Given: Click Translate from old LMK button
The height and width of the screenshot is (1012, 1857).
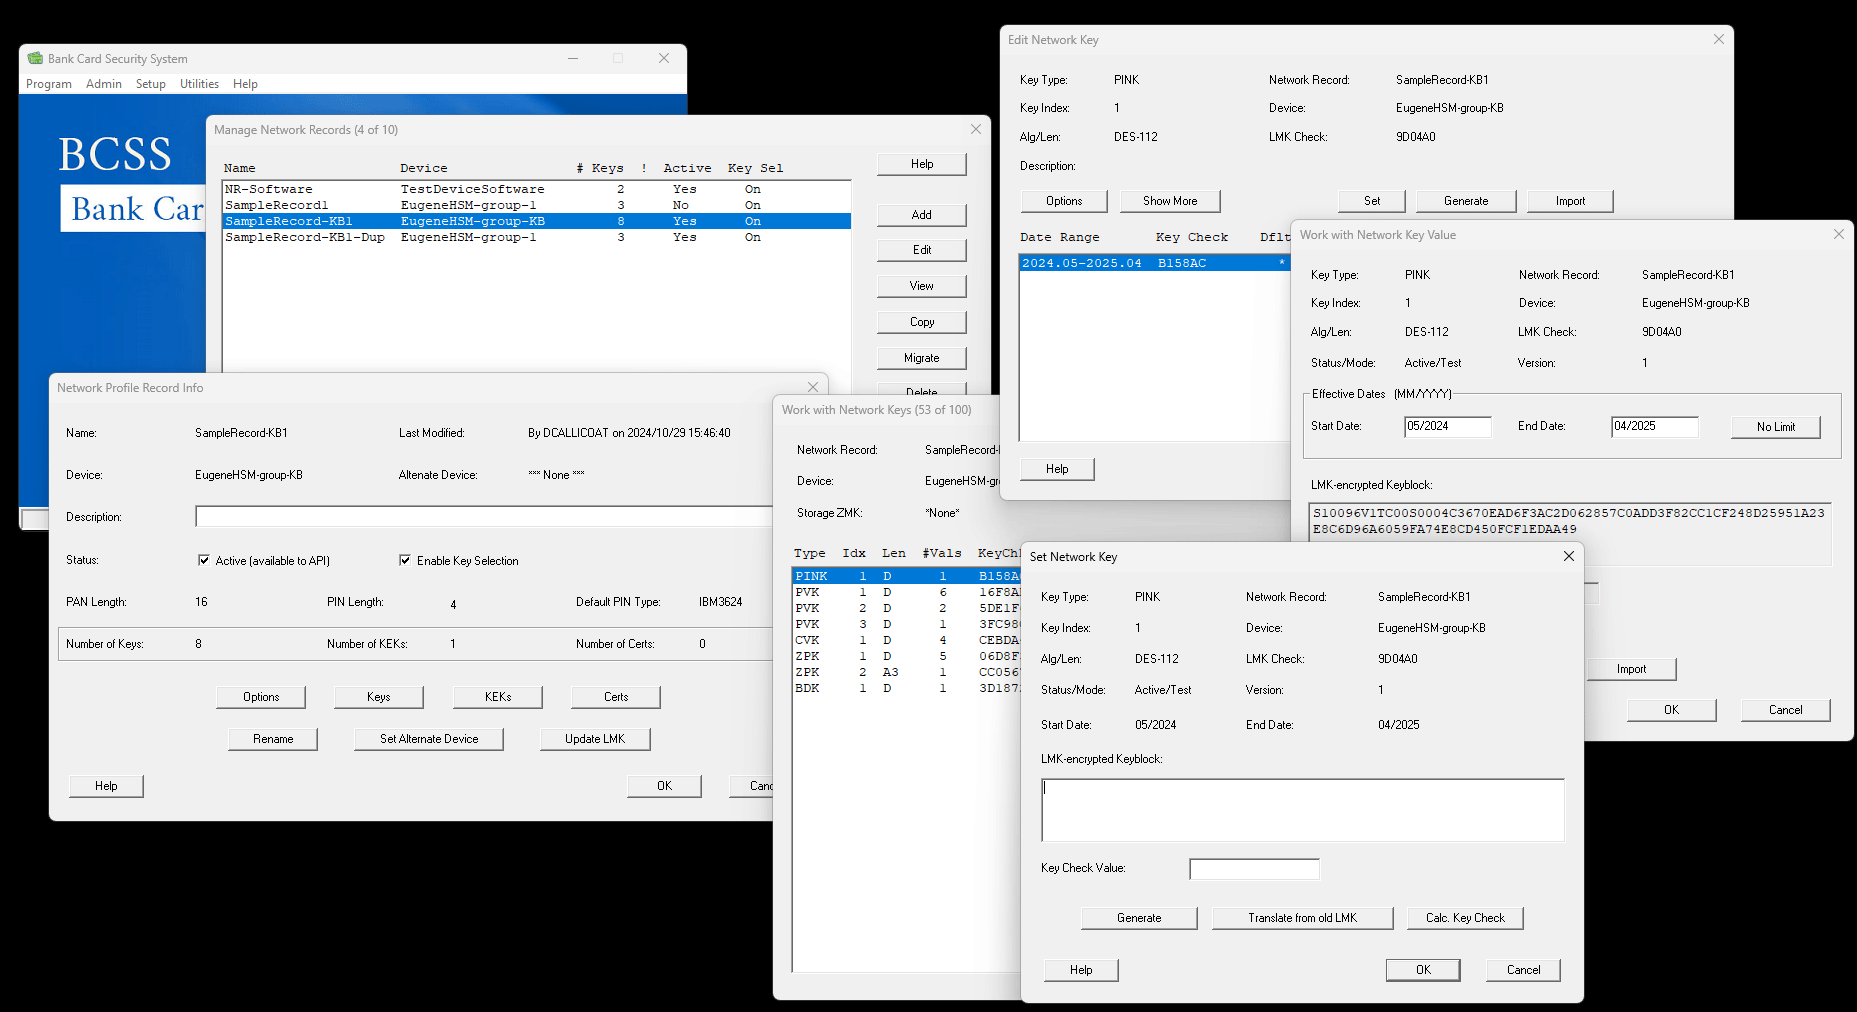Looking at the screenshot, I should pyautogui.click(x=1302, y=918).
